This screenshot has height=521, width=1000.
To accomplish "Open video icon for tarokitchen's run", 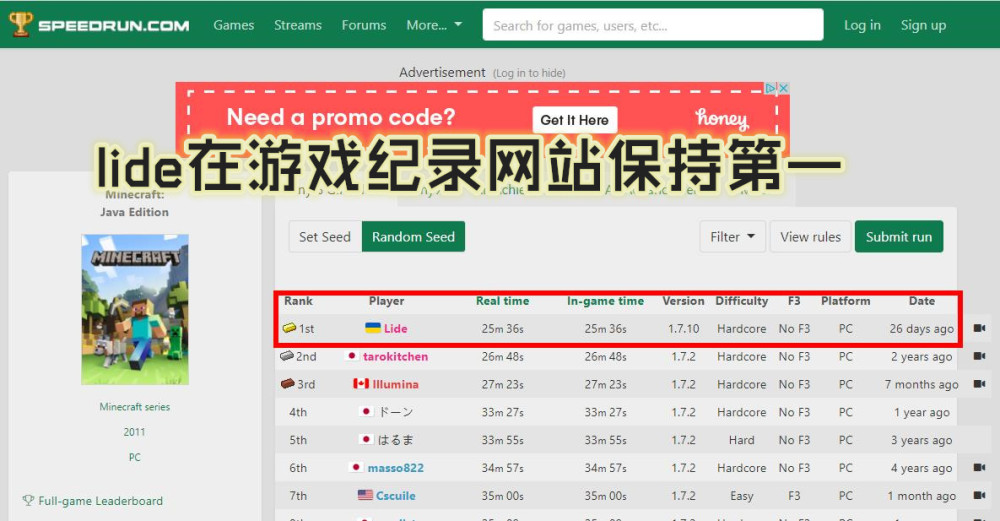I will [x=980, y=356].
